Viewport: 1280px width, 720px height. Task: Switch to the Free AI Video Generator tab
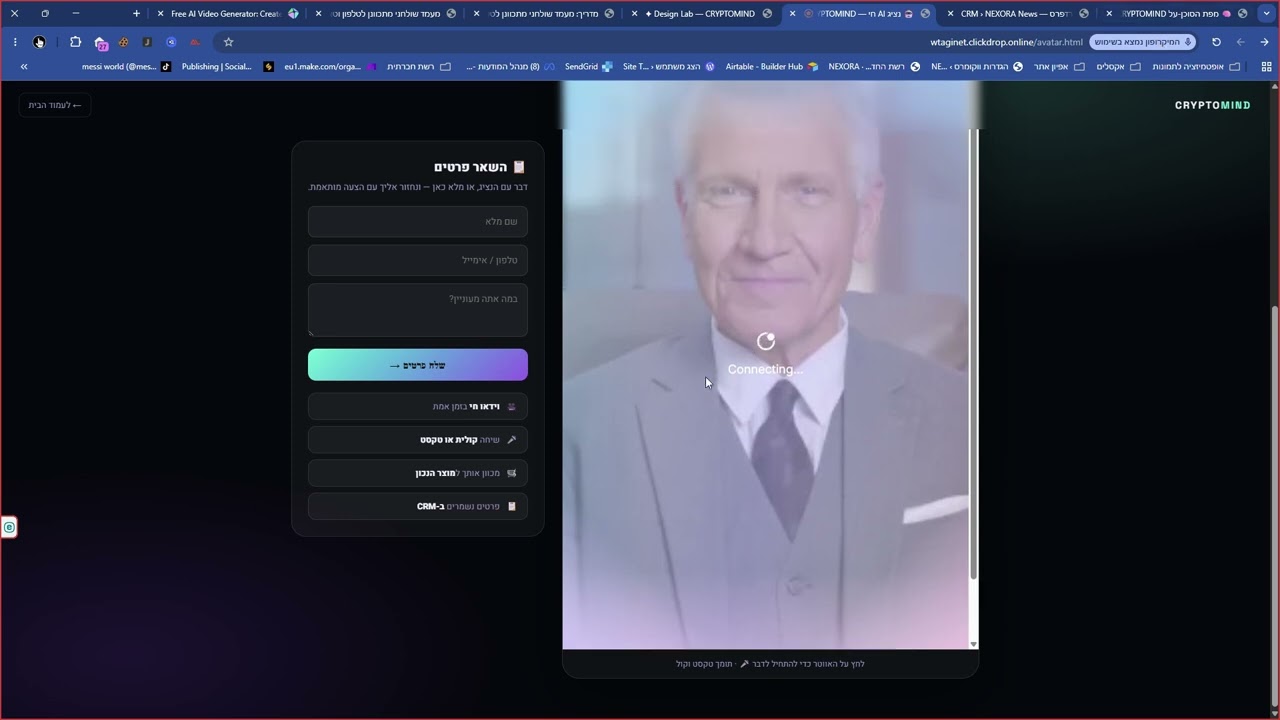pyautogui.click(x=227, y=14)
